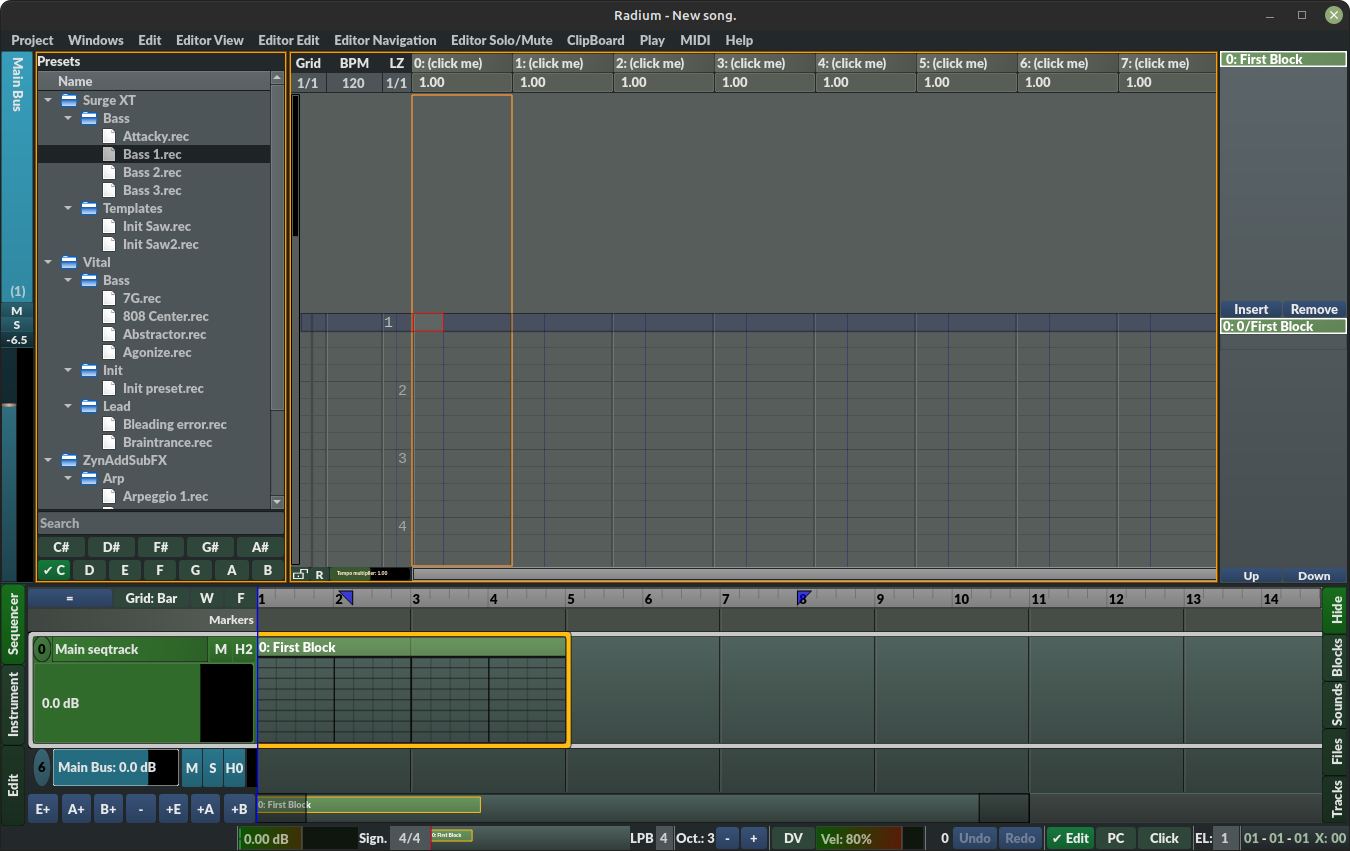The image size is (1350, 851).
Task: Open the Editor Navigation menu
Action: pos(385,40)
